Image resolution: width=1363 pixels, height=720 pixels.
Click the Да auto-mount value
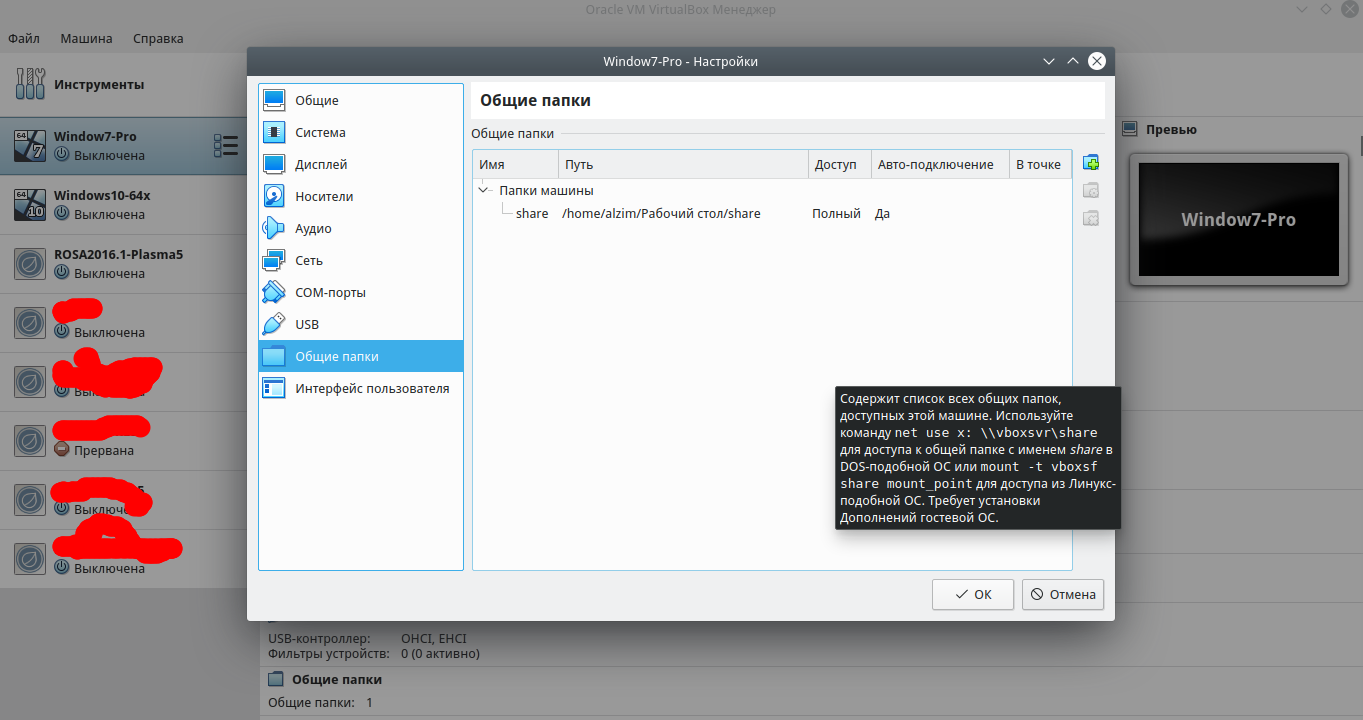(x=882, y=213)
